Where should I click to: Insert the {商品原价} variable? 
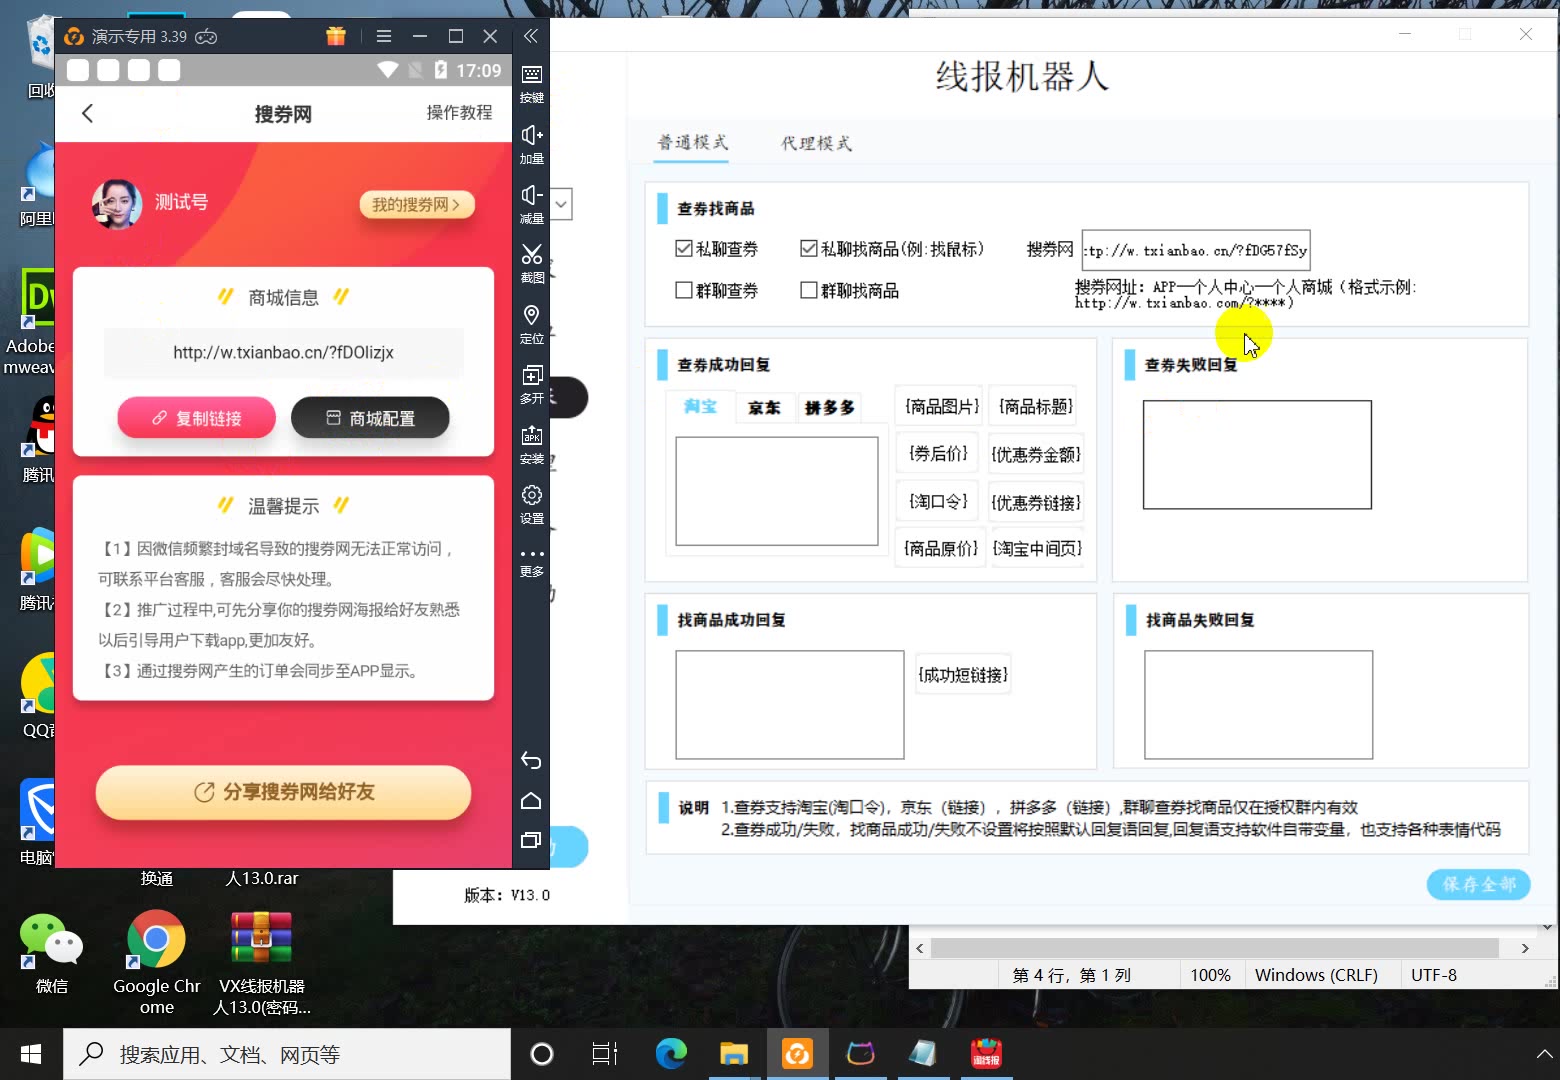pyautogui.click(x=940, y=548)
